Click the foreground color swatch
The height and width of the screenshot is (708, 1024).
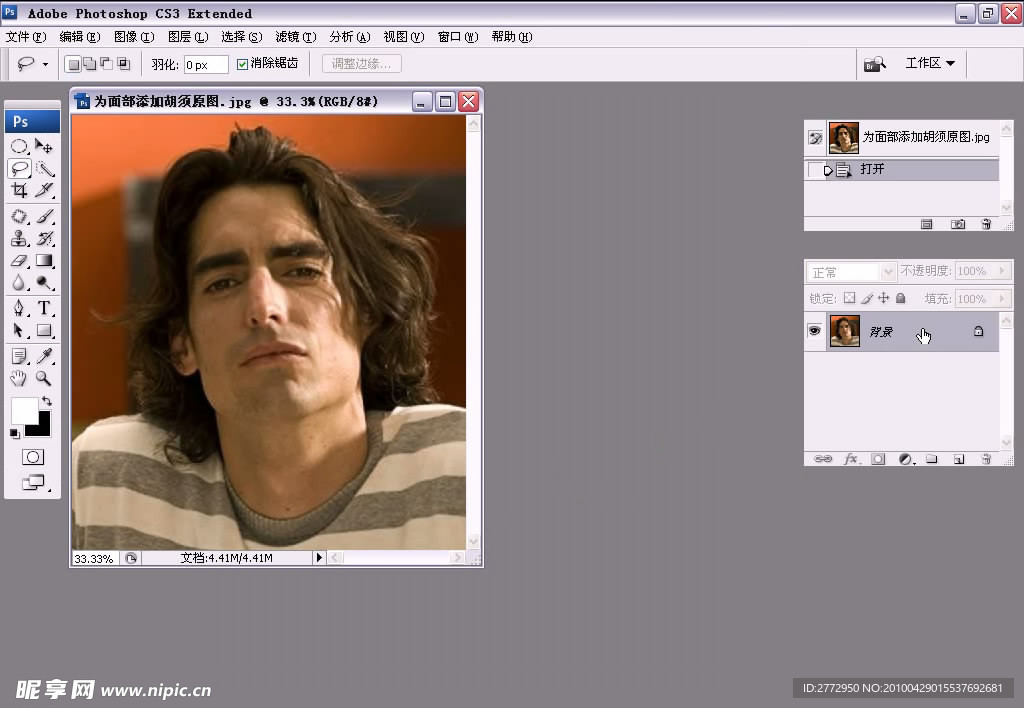24,410
